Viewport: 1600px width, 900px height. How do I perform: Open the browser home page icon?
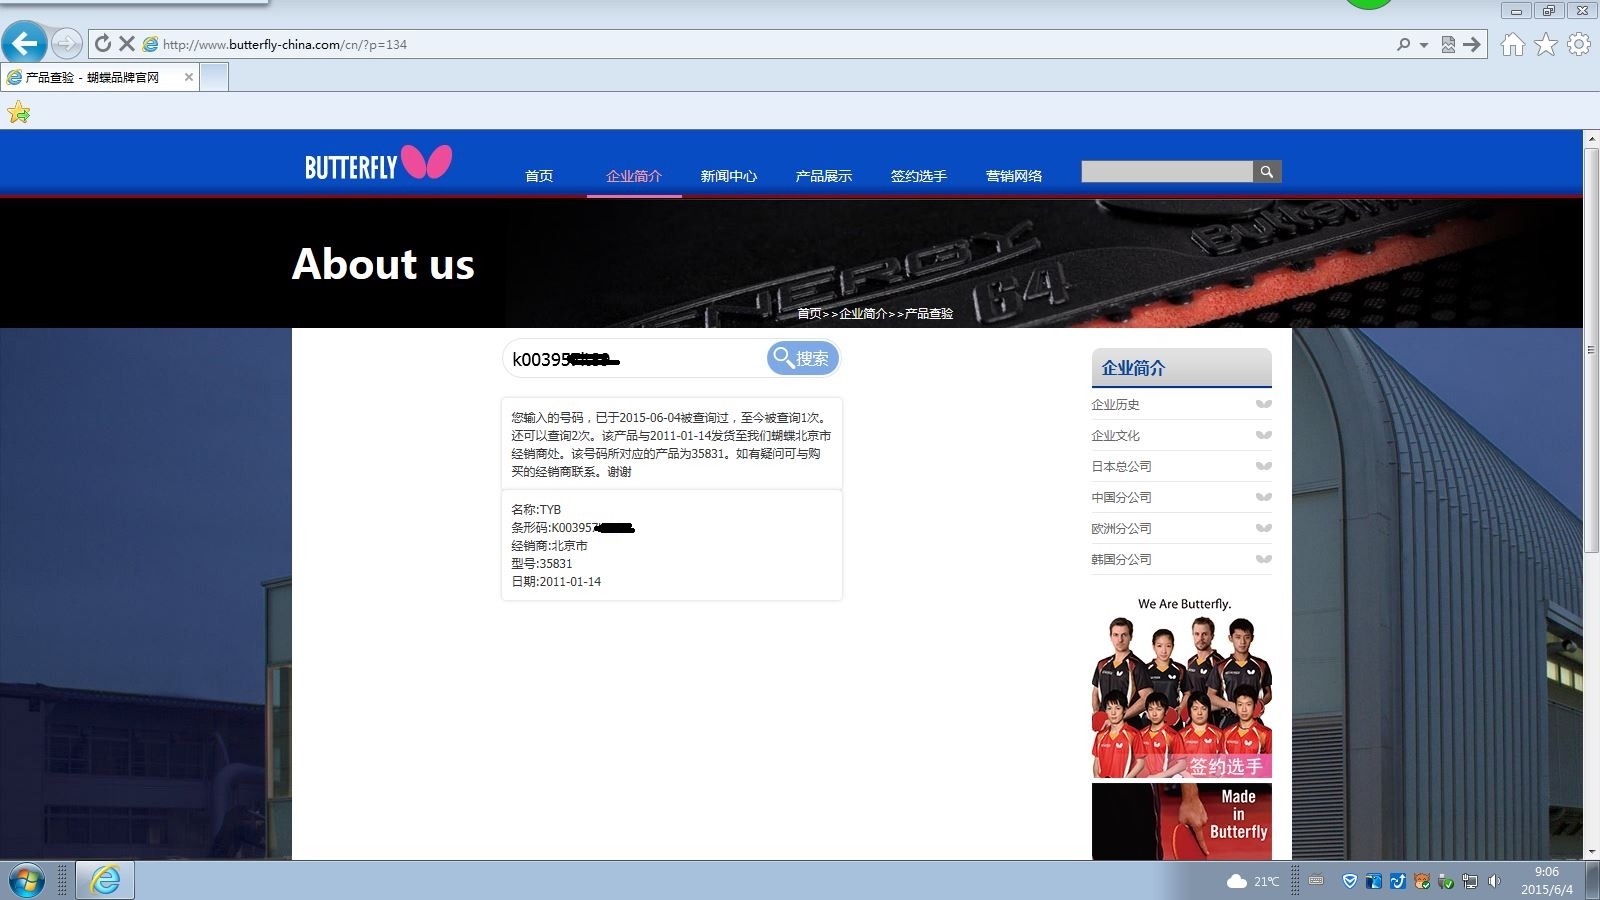pos(1512,44)
